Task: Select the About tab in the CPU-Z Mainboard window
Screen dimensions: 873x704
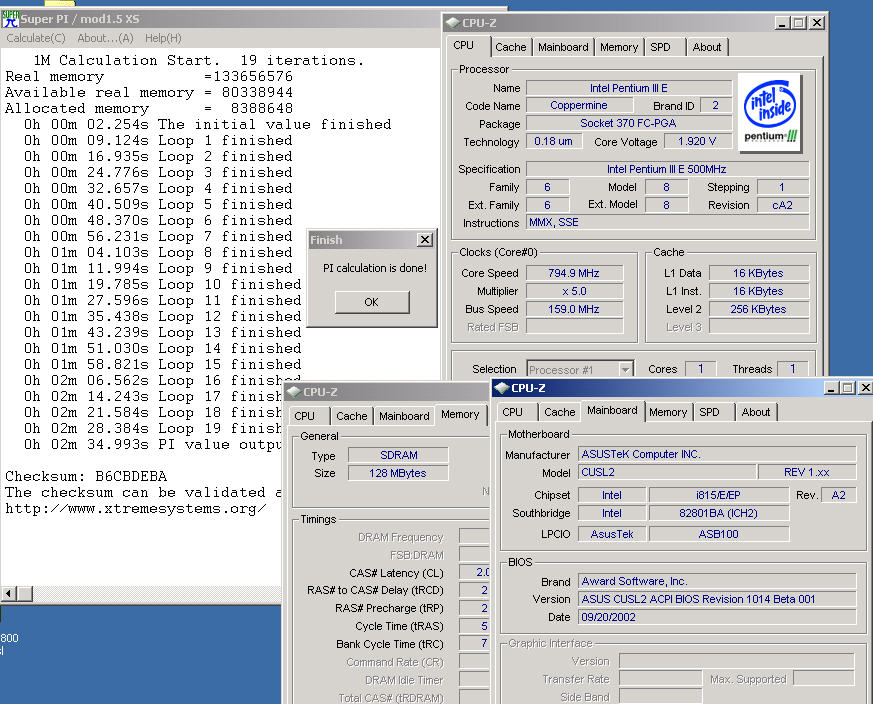Action: pyautogui.click(x=756, y=412)
